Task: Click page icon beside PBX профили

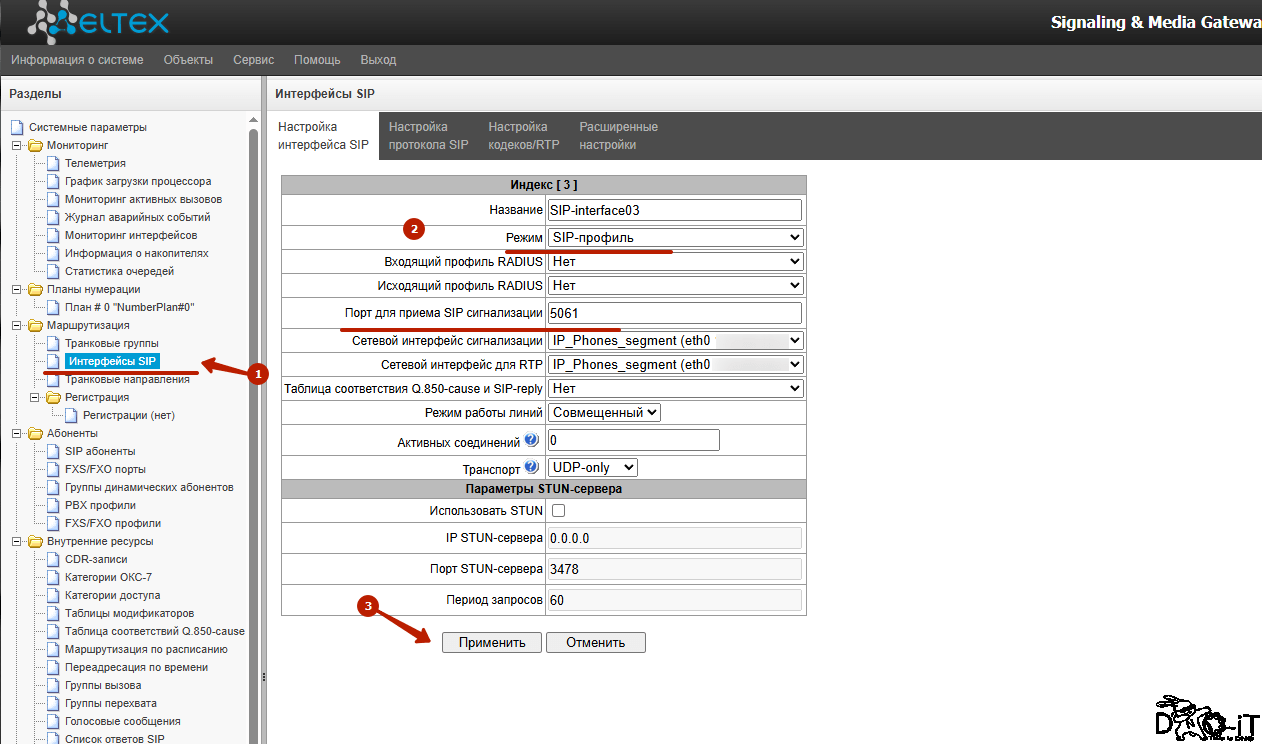Action: point(53,505)
